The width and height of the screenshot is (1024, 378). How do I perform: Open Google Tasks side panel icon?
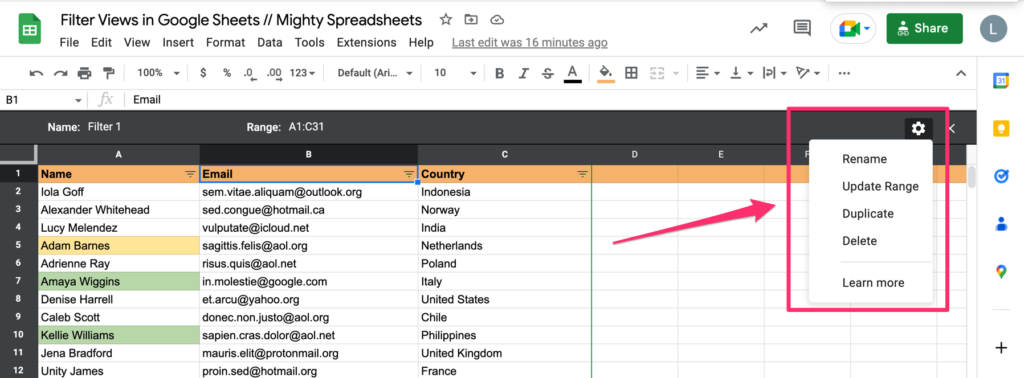(1001, 176)
